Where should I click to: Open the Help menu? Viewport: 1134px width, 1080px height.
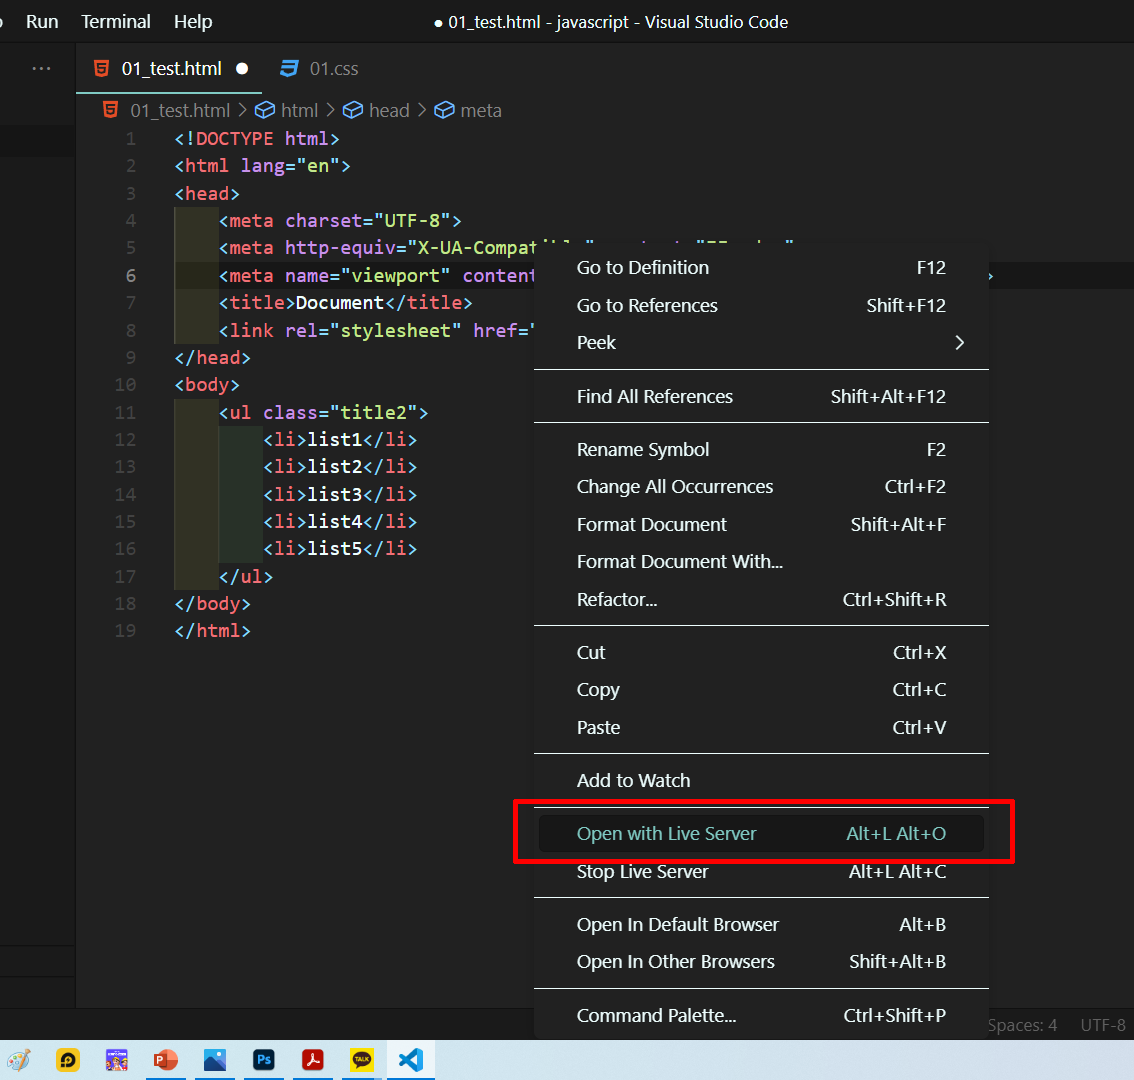click(x=193, y=22)
